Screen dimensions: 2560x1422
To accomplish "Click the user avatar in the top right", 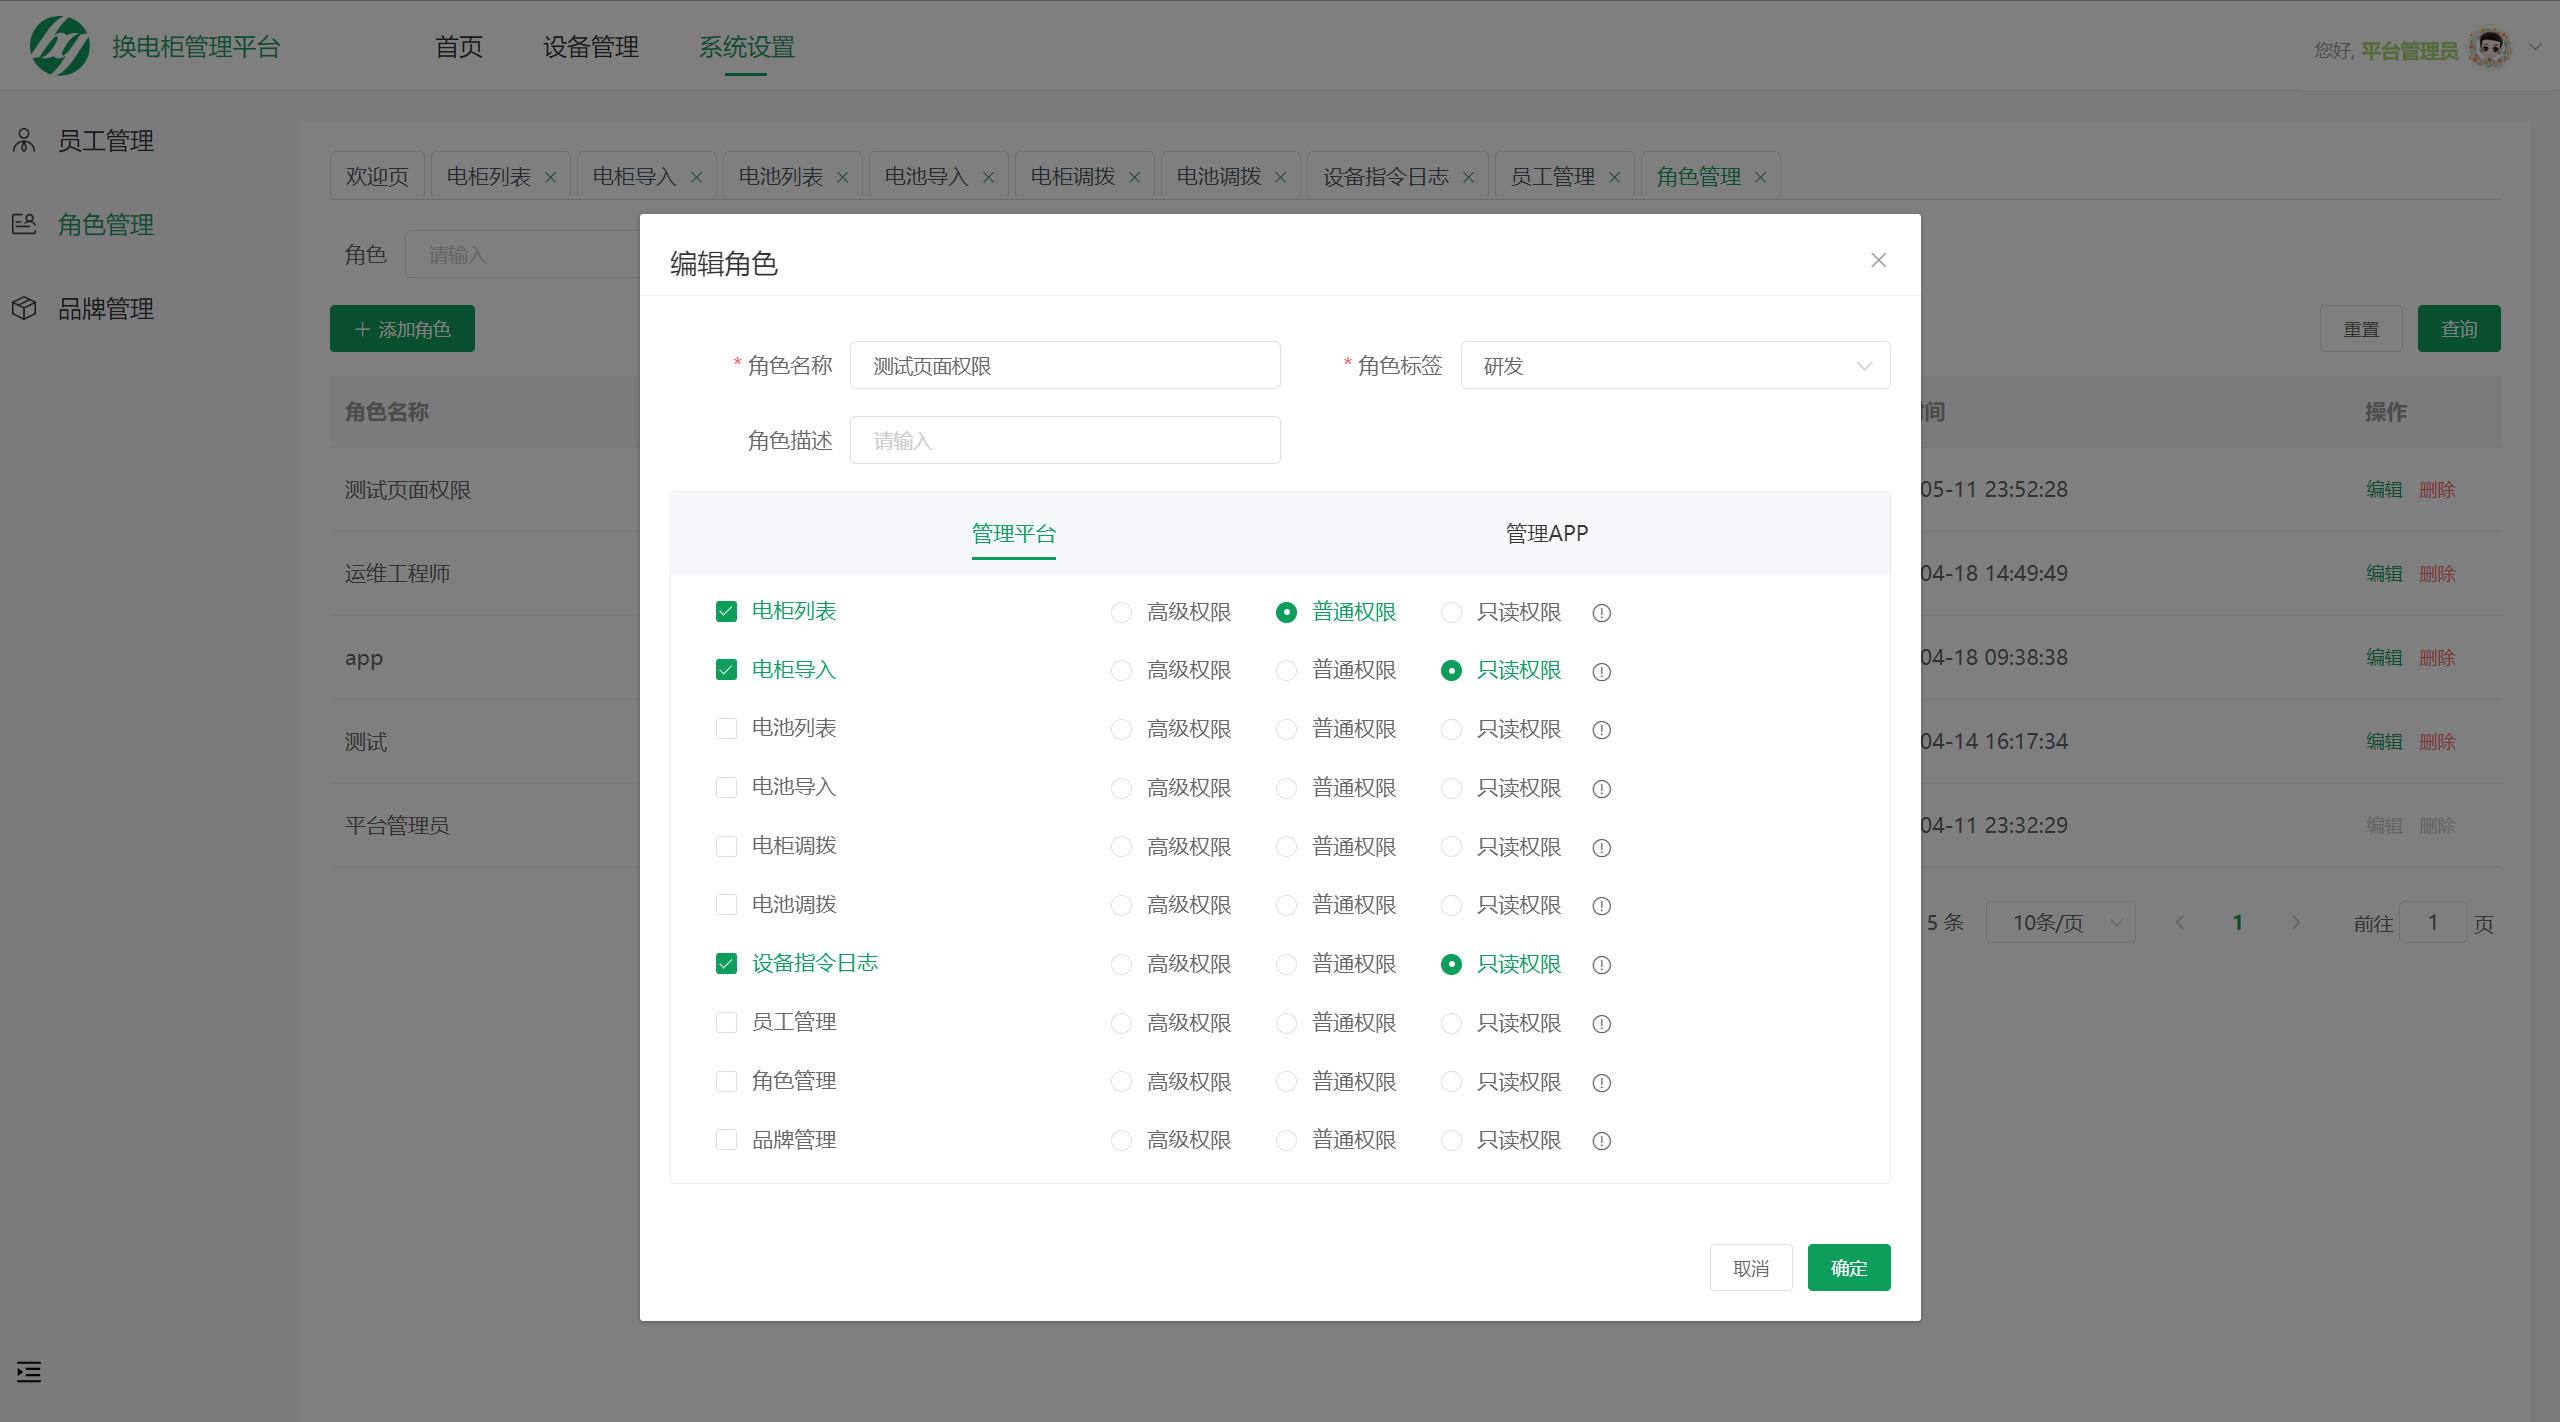I will 2487,46.
